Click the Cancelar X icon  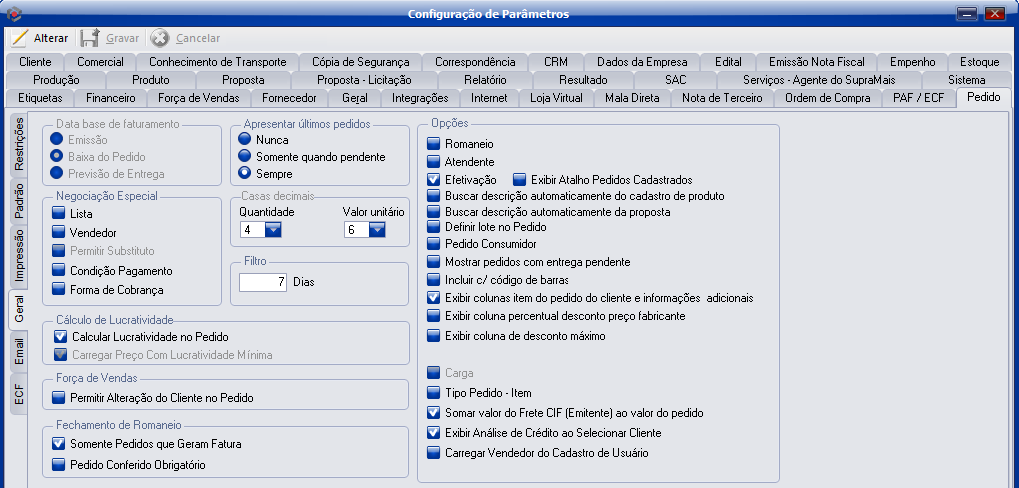(159, 38)
